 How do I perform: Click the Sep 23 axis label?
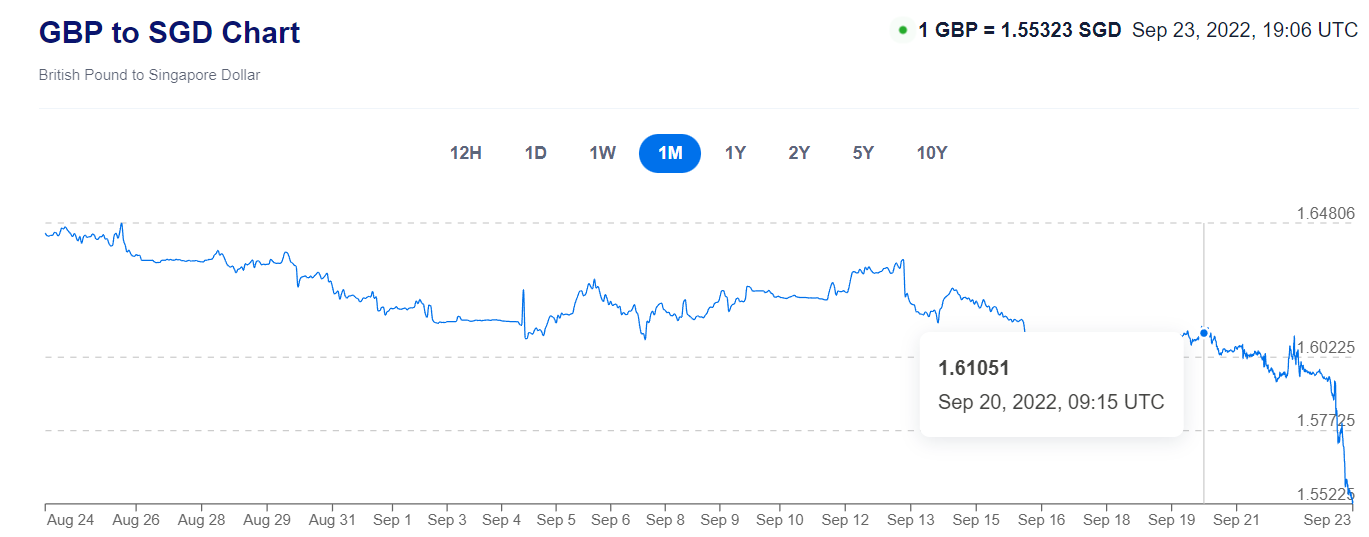1329,520
